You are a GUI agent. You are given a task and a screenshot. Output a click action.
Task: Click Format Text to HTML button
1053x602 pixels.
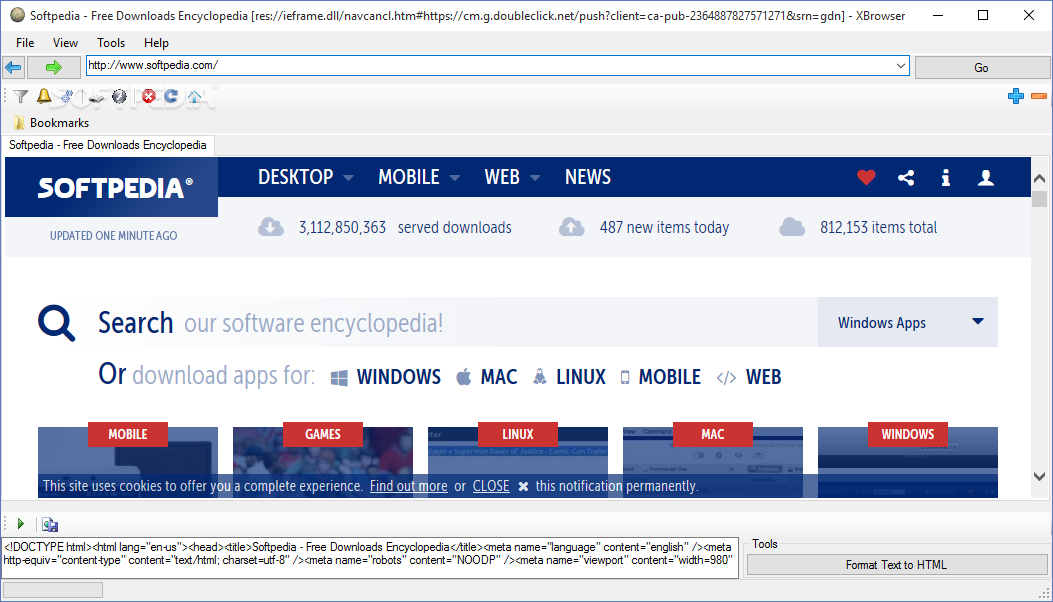coord(897,565)
